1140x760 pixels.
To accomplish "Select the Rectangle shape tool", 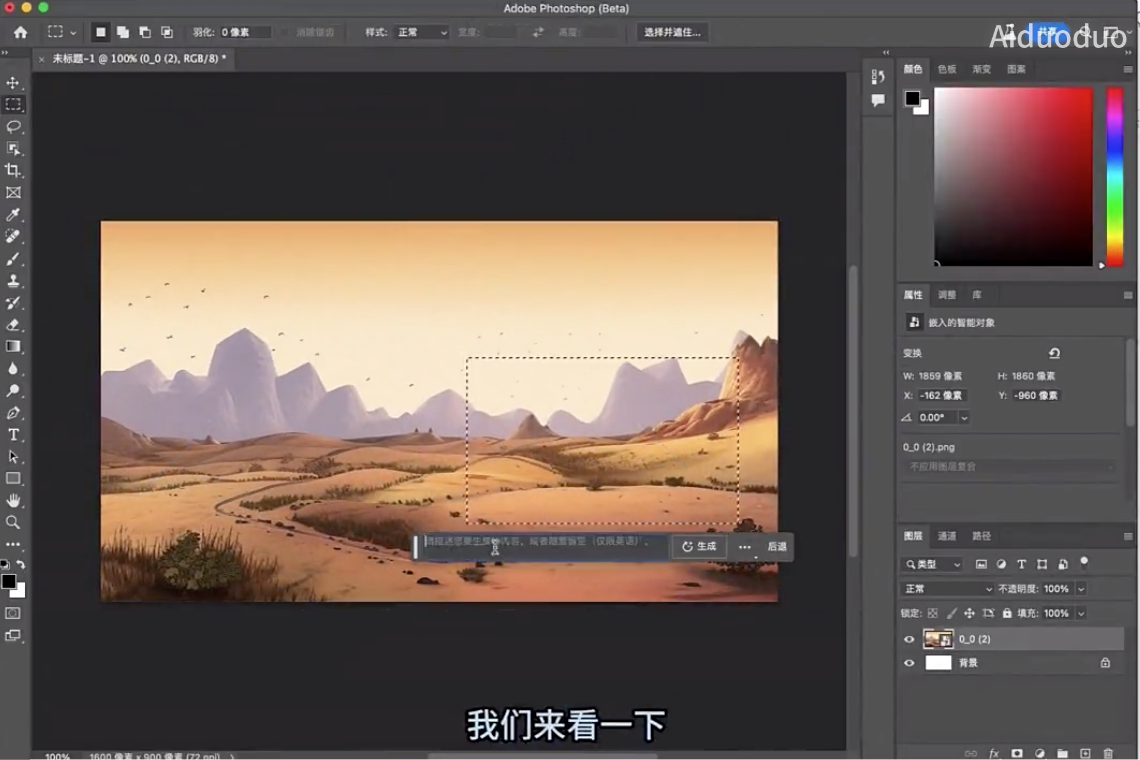I will pyautogui.click(x=13, y=479).
